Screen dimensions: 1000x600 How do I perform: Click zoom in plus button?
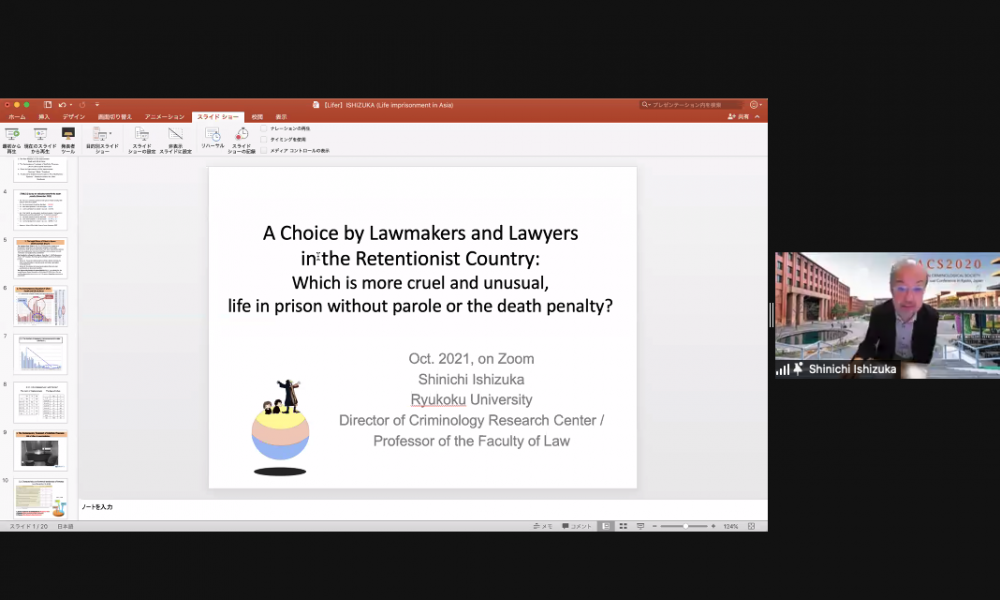coord(713,527)
